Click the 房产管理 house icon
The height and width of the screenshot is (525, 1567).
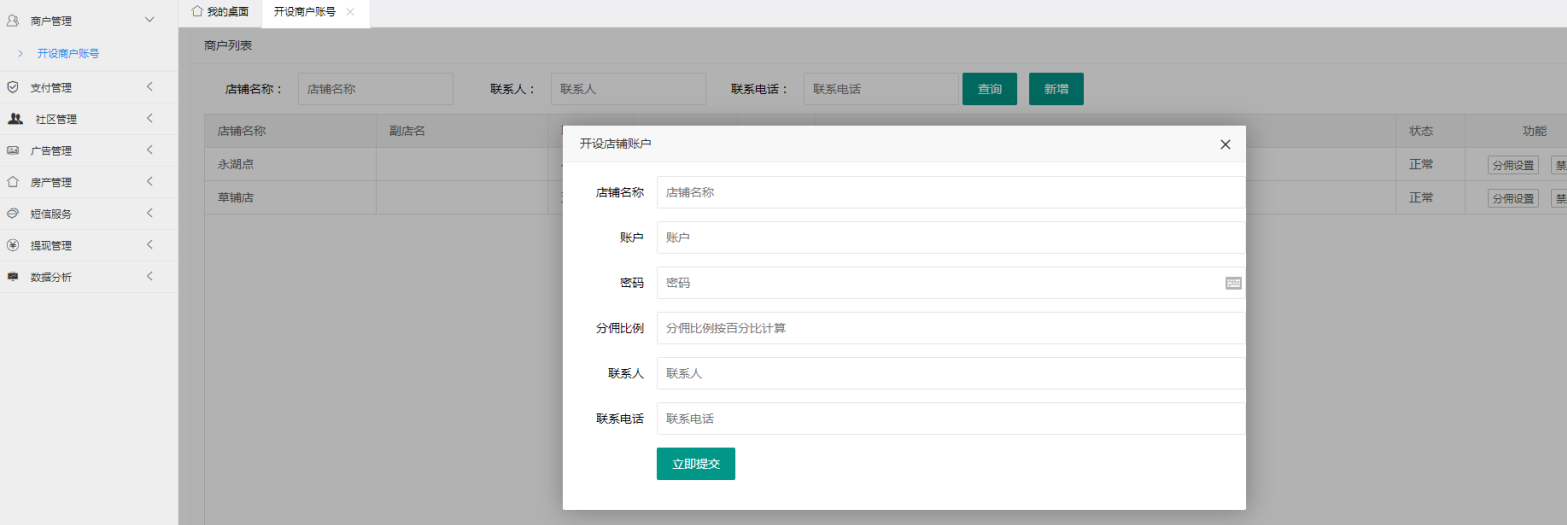tap(13, 182)
